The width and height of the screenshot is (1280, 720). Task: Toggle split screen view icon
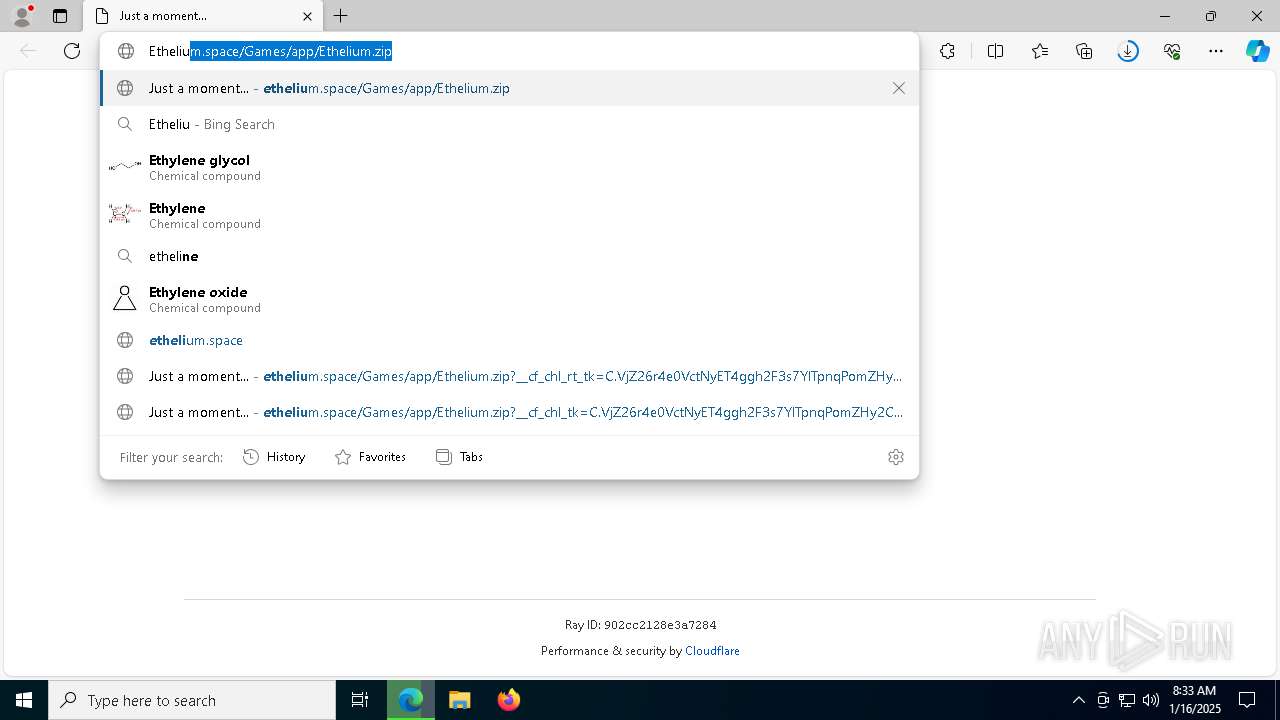[995, 51]
